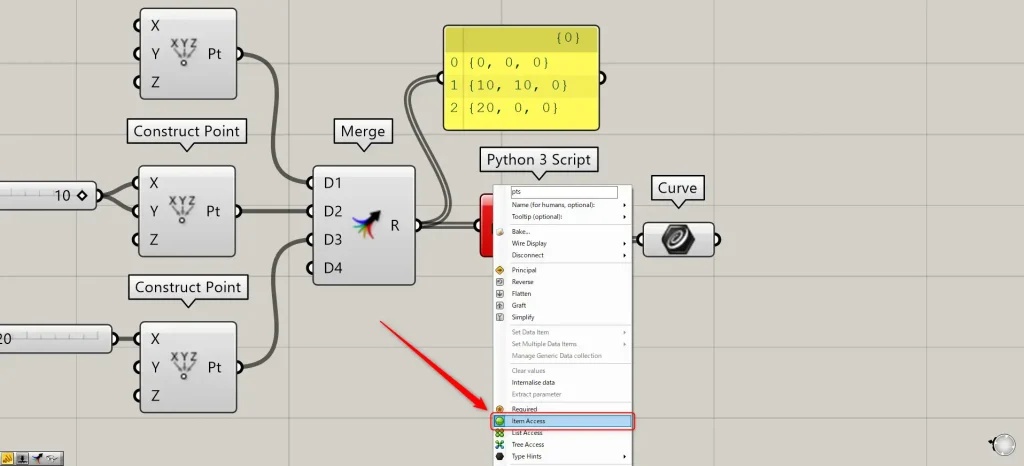Click the XYZ icon on top Construct Point
Image resolution: width=1024 pixels, height=466 pixels.
(183, 50)
